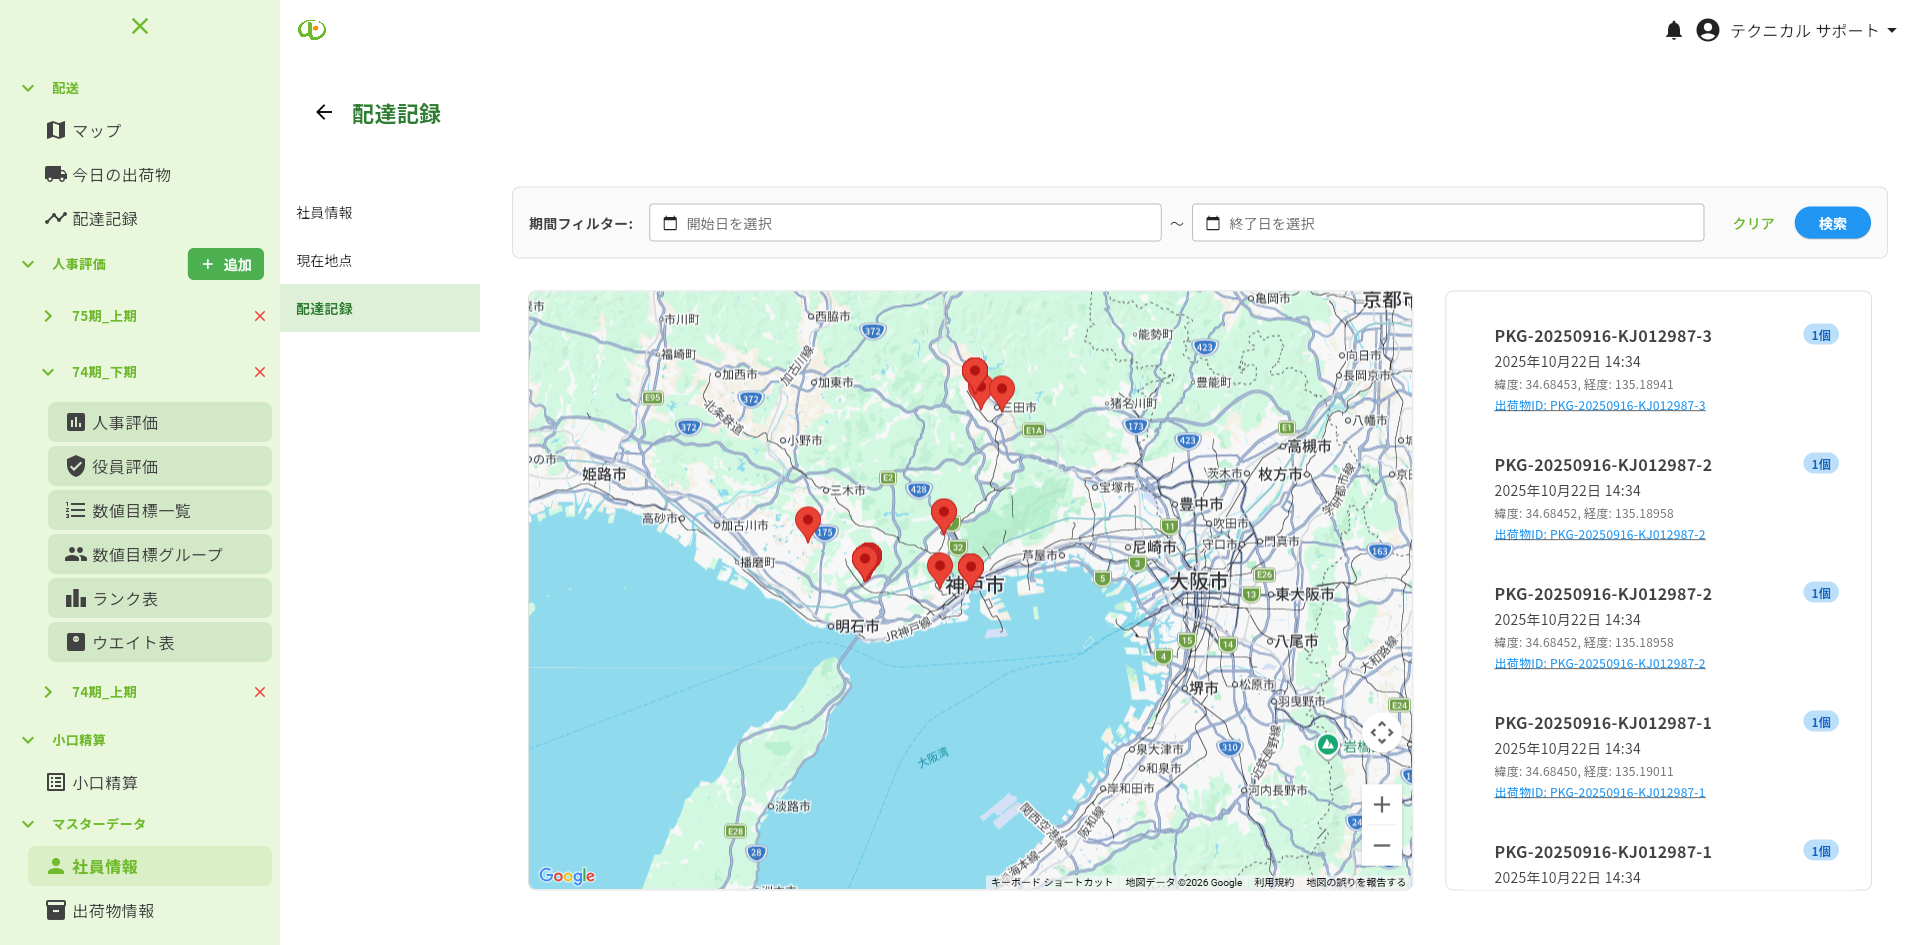Switch to the 社員情報 tab
This screenshot has width=1920, height=945.
325,213
